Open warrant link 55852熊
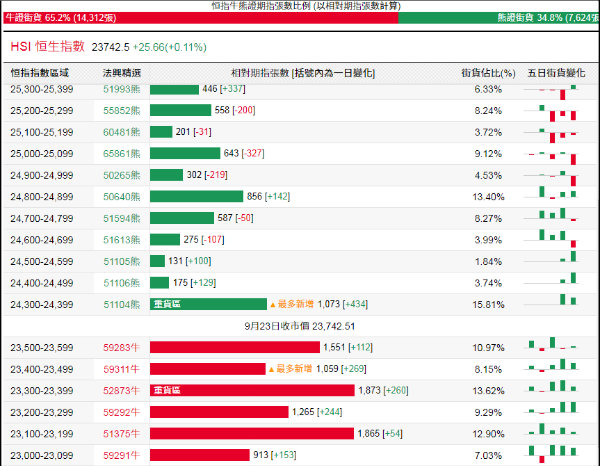Viewport: 600px width, 466px height. 122,111
